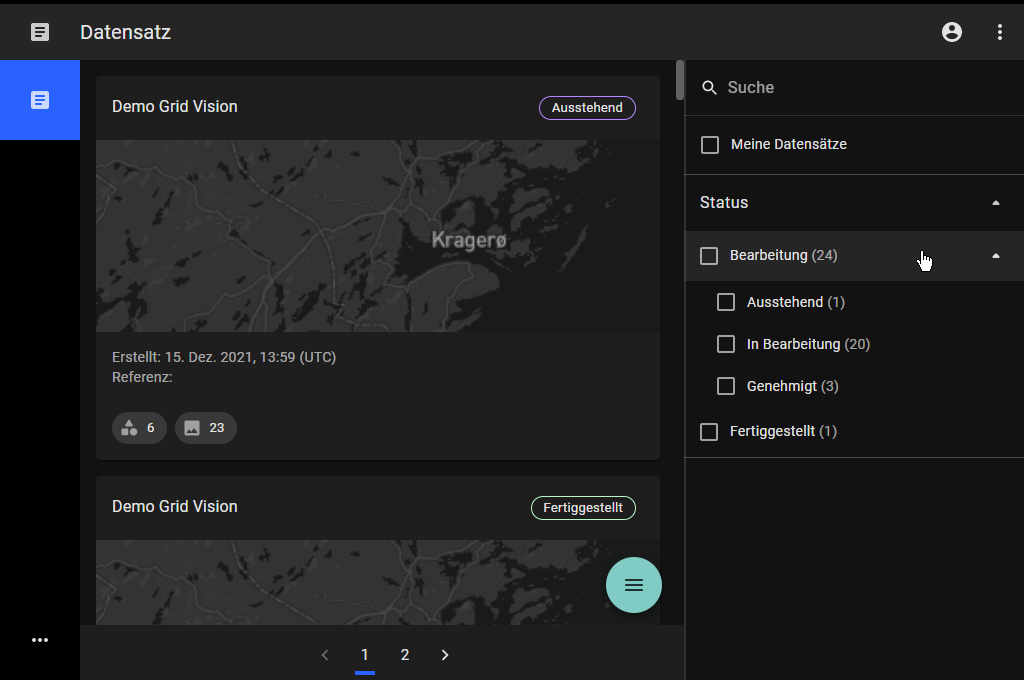This screenshot has height=680, width=1024.
Task: Open the Kragerø map thumbnail
Action: click(377, 236)
